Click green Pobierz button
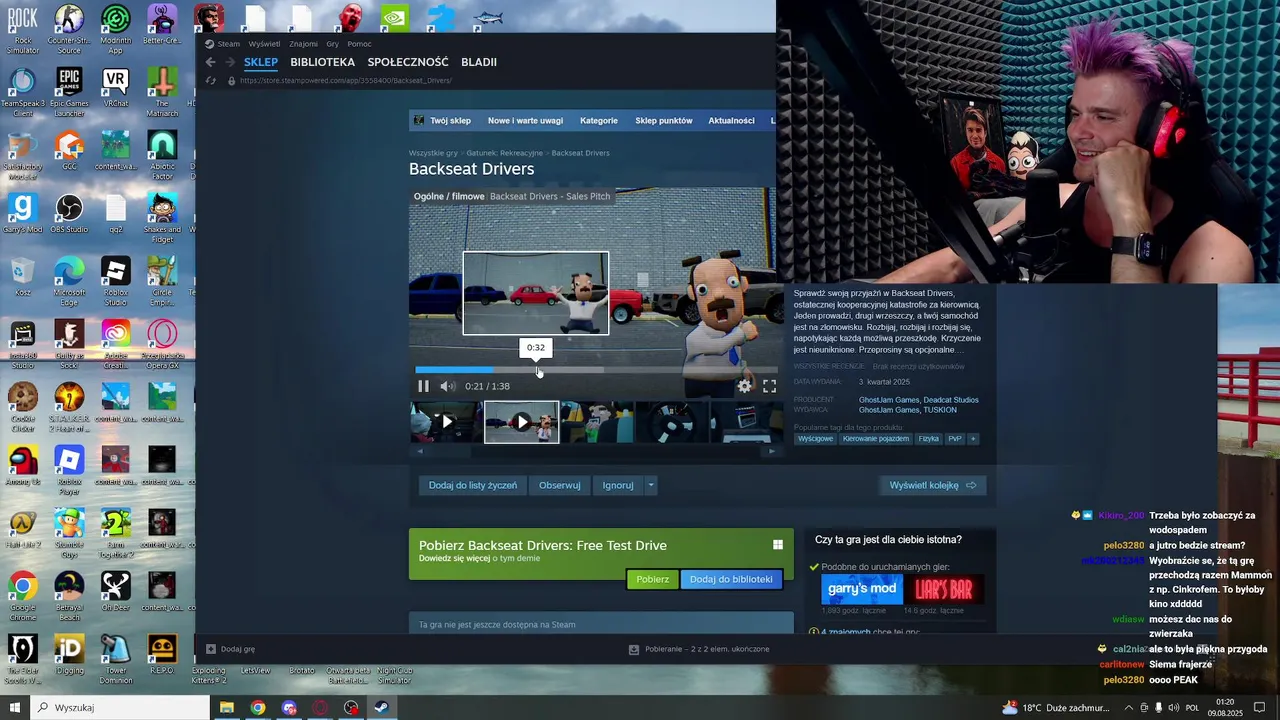Screen dimensions: 1280x720 (x=652, y=579)
